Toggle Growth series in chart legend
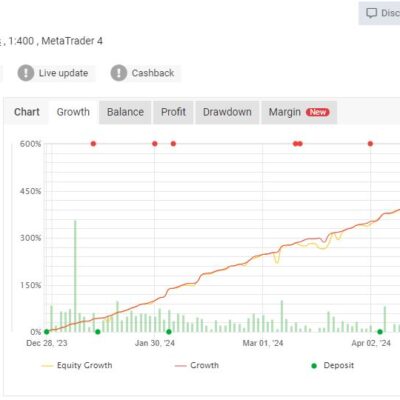Viewport: 400px width, 400px height. point(197,365)
